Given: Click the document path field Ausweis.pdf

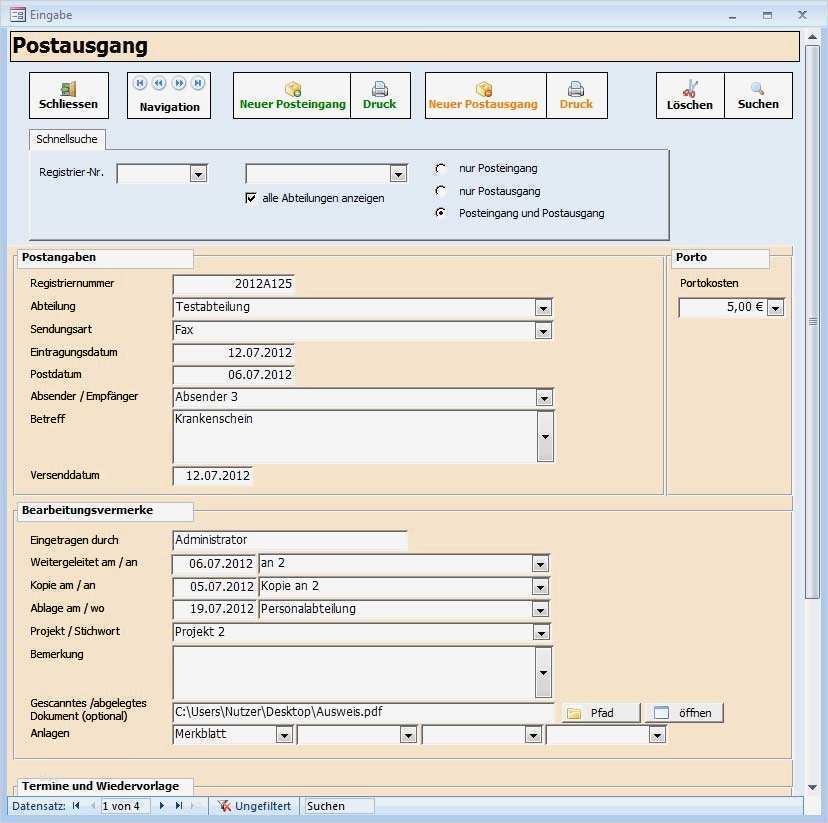Looking at the screenshot, I should 363,712.
